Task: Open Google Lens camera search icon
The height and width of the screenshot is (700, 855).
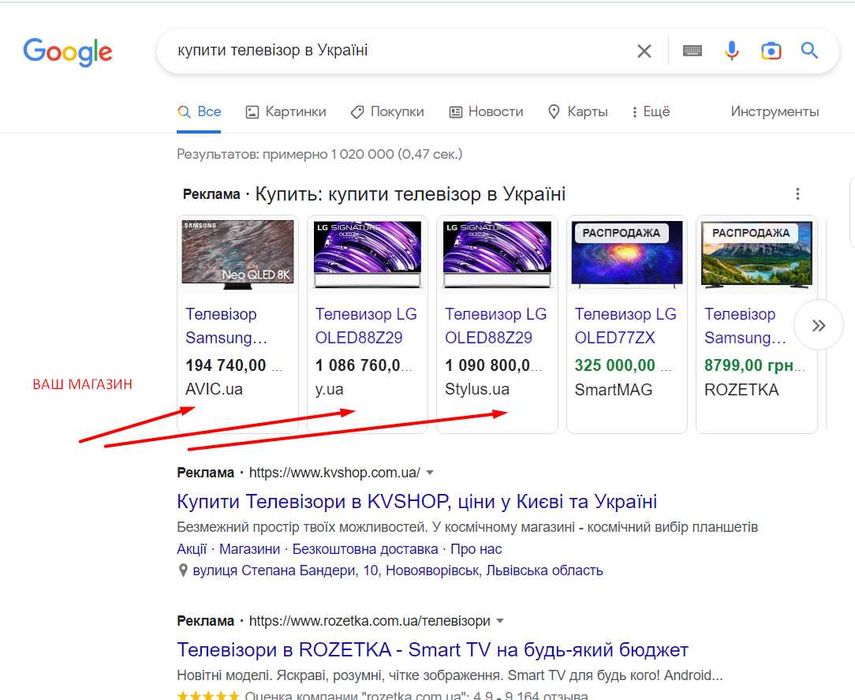Action: 770,51
